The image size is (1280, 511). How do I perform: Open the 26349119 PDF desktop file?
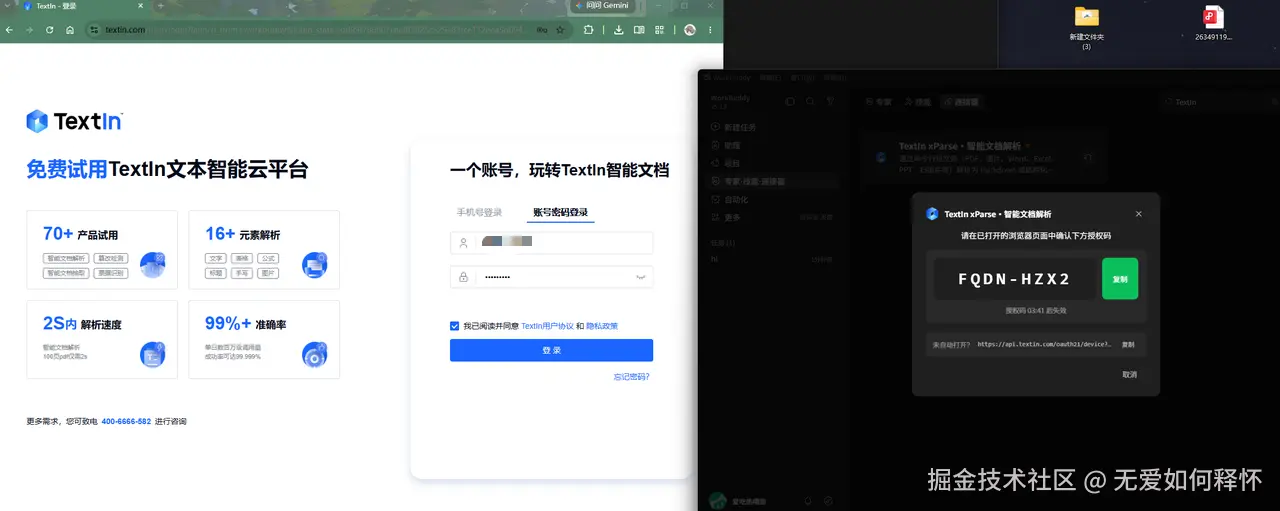point(1213,23)
